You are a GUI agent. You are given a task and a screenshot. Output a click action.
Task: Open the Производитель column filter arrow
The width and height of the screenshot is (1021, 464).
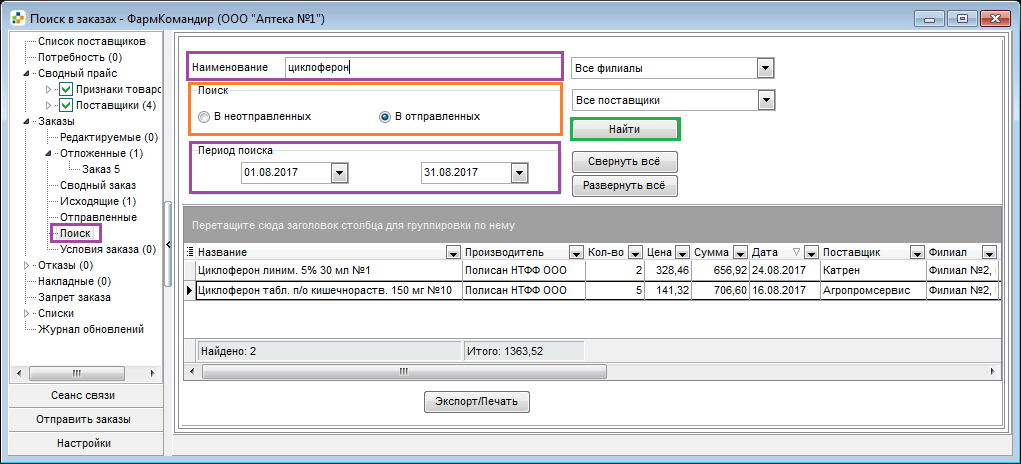coord(576,252)
